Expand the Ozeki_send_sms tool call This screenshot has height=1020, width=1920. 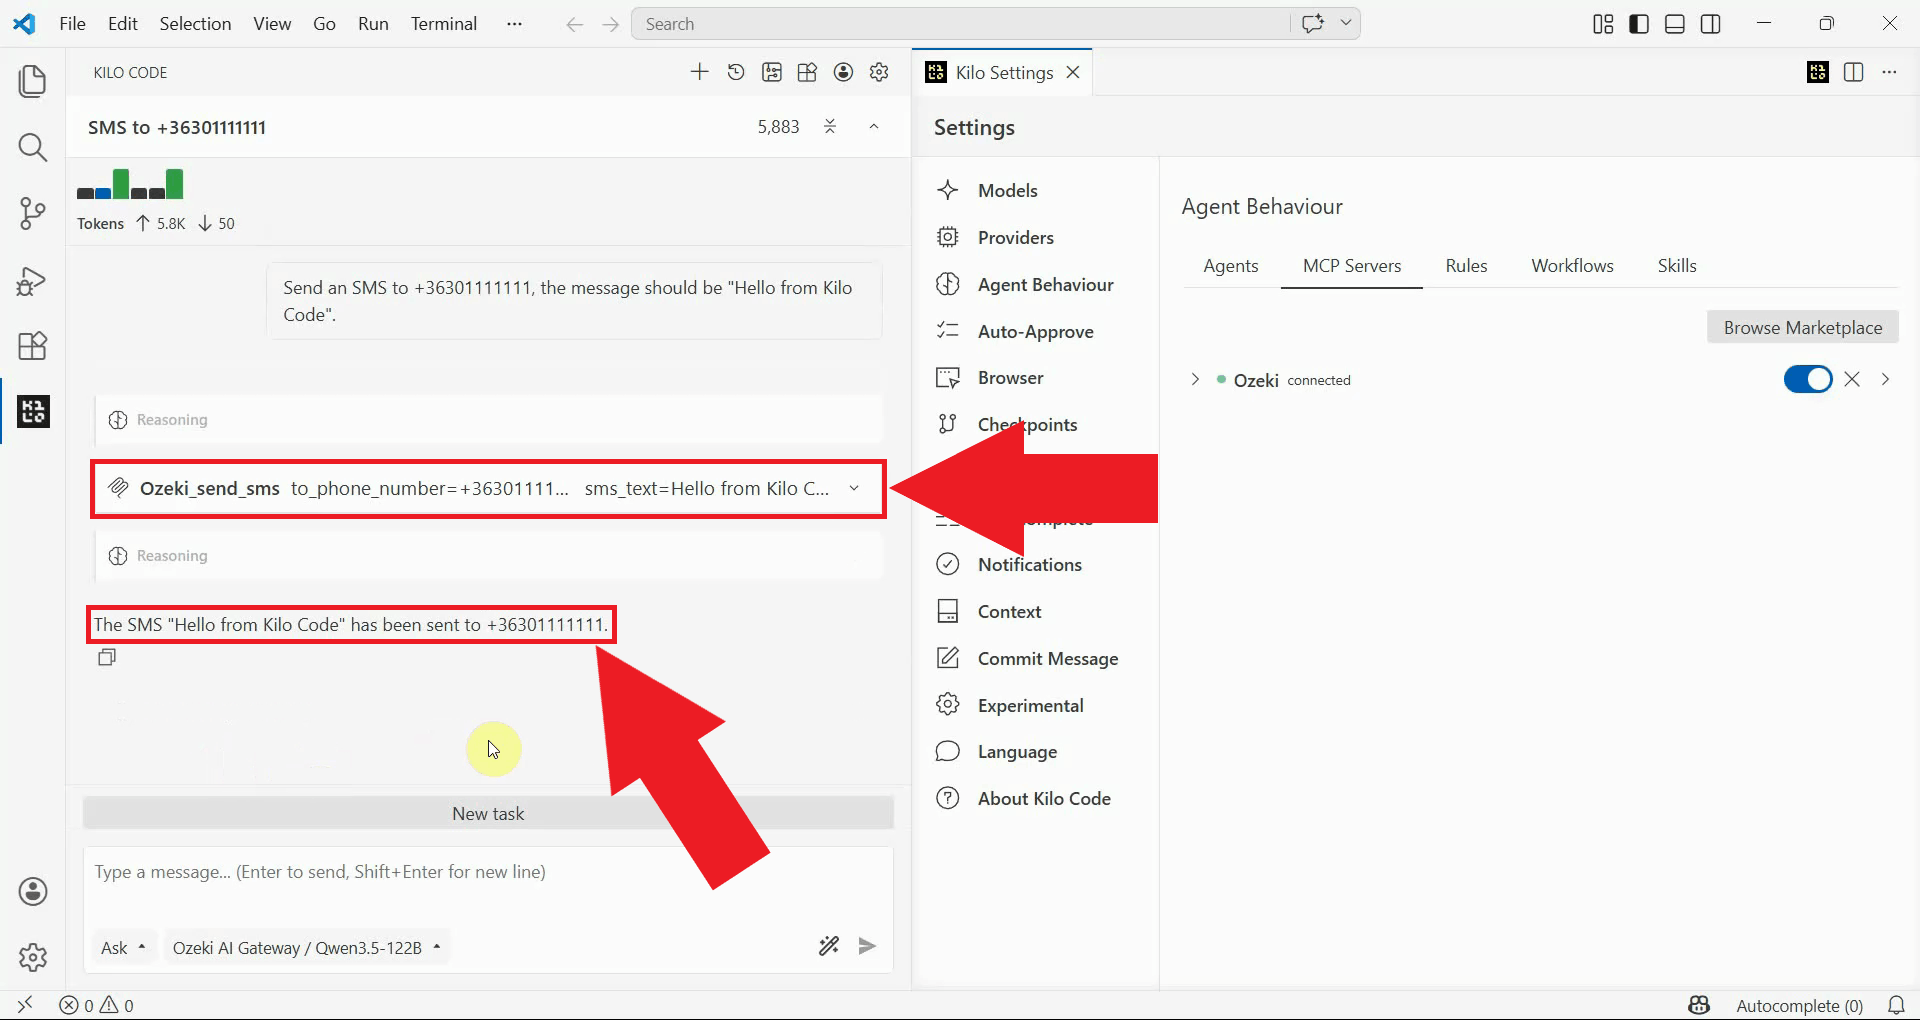point(488,488)
